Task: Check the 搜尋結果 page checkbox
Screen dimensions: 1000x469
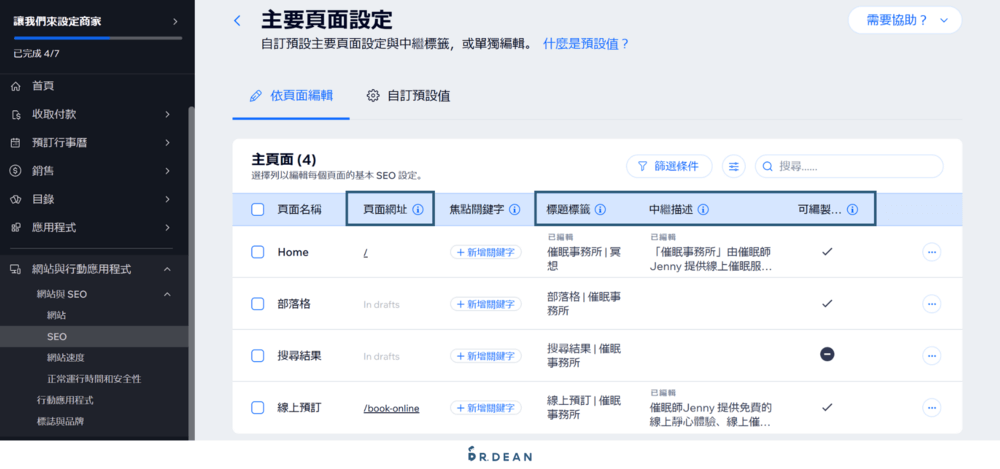Action: pyautogui.click(x=258, y=355)
